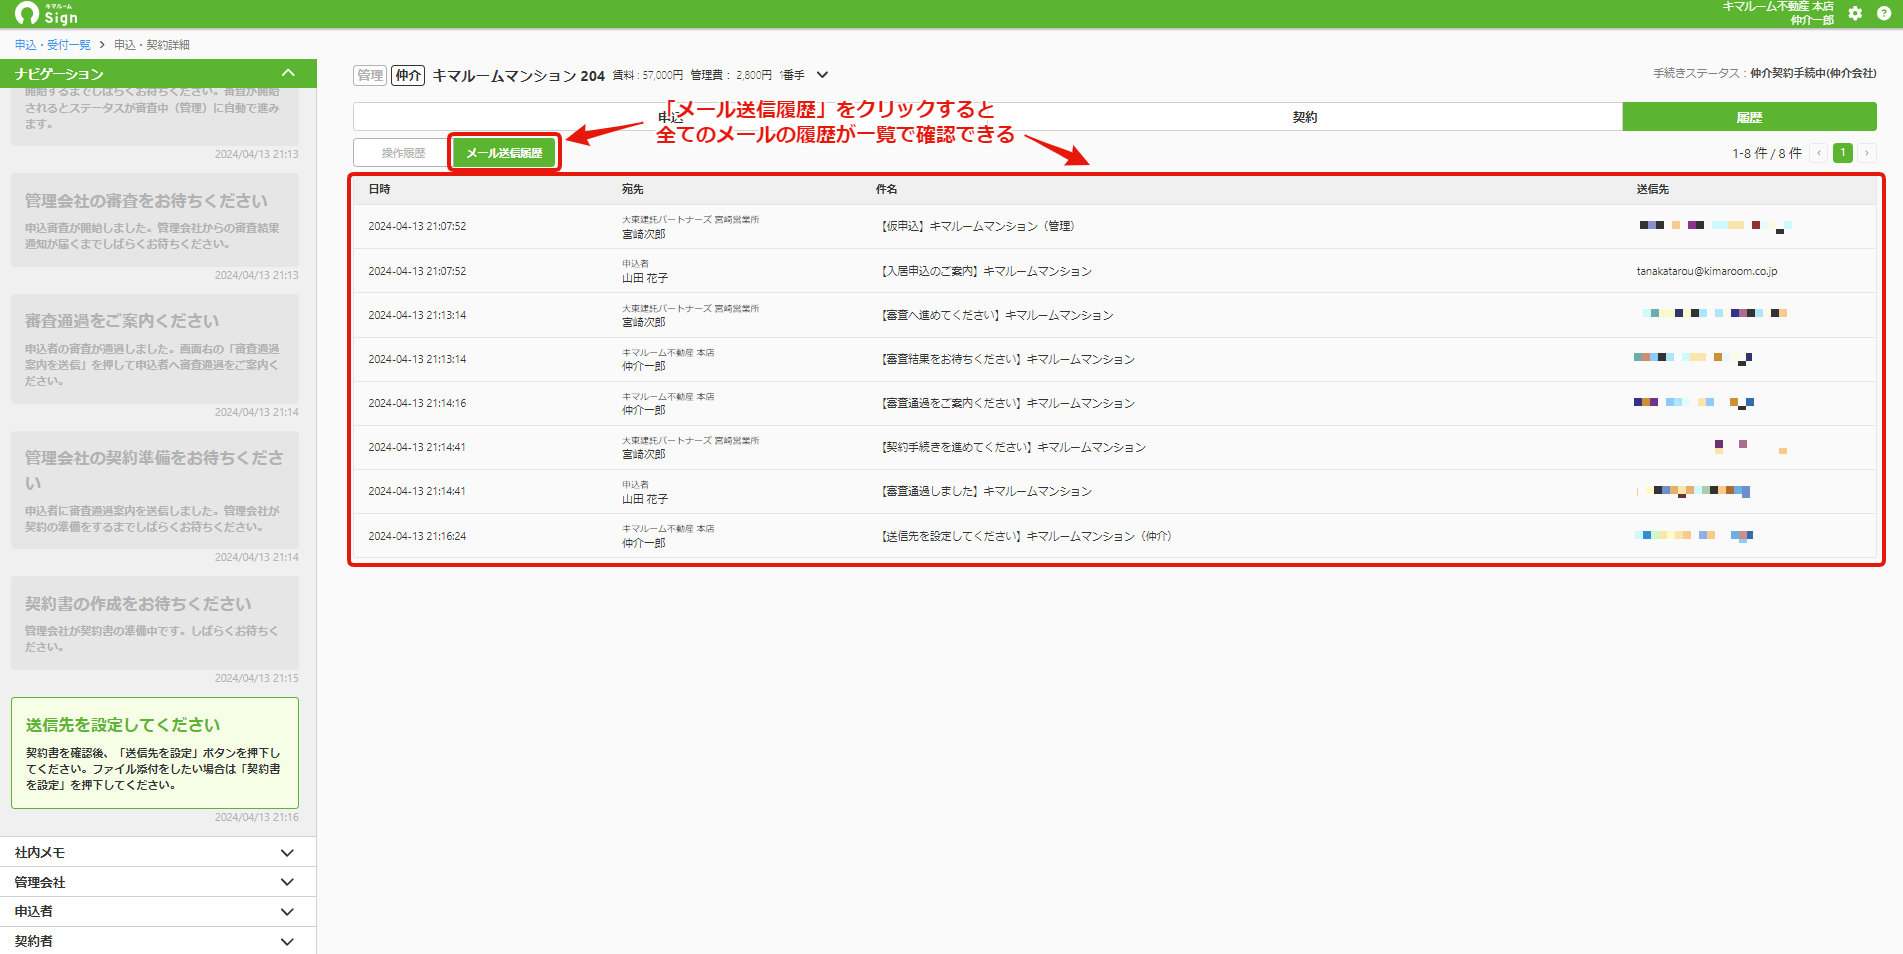Switch to the 履歴 tab
This screenshot has width=1903, height=954.
1749,117
